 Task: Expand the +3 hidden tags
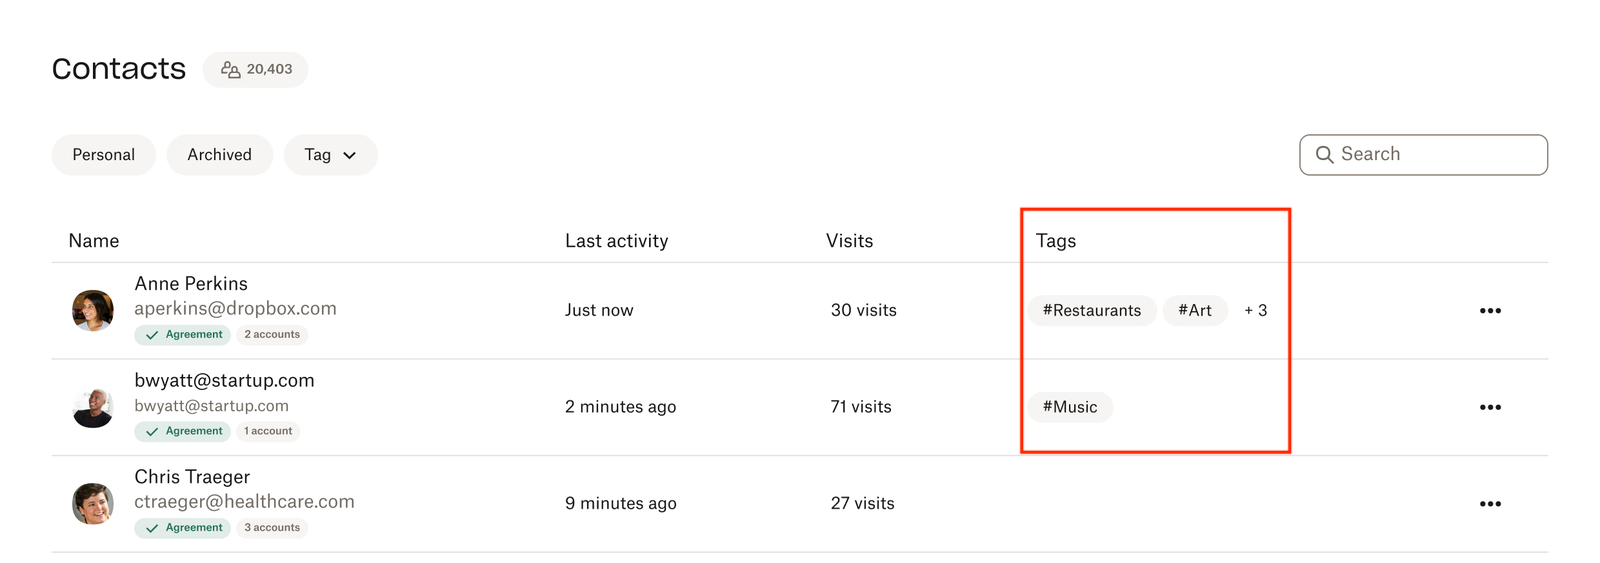point(1256,311)
